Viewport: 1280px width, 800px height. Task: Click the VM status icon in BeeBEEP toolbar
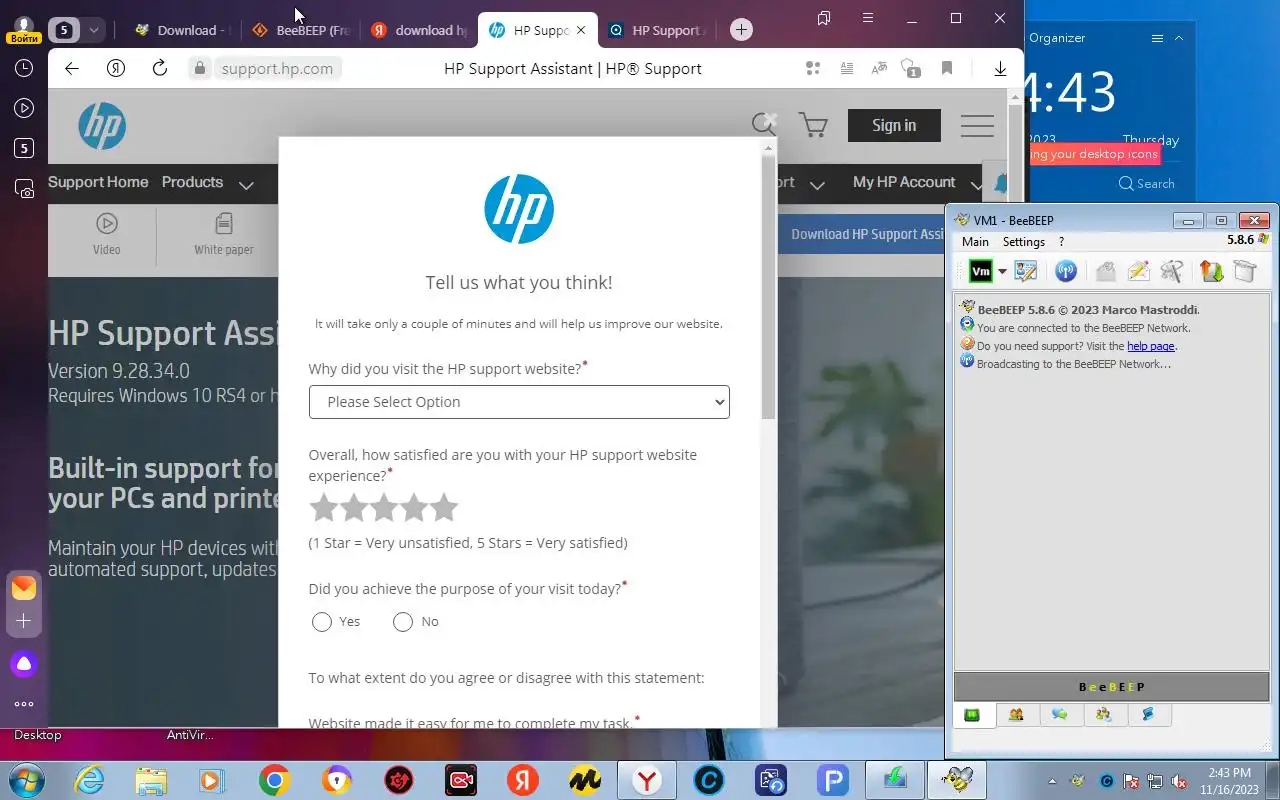(x=981, y=271)
